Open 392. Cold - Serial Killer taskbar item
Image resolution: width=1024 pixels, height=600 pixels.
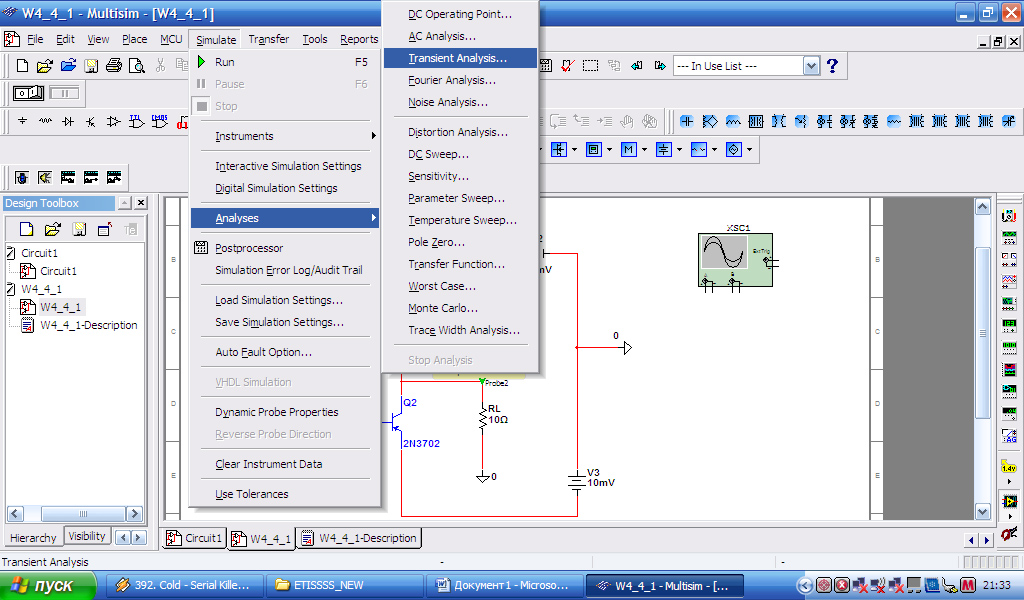(185, 586)
